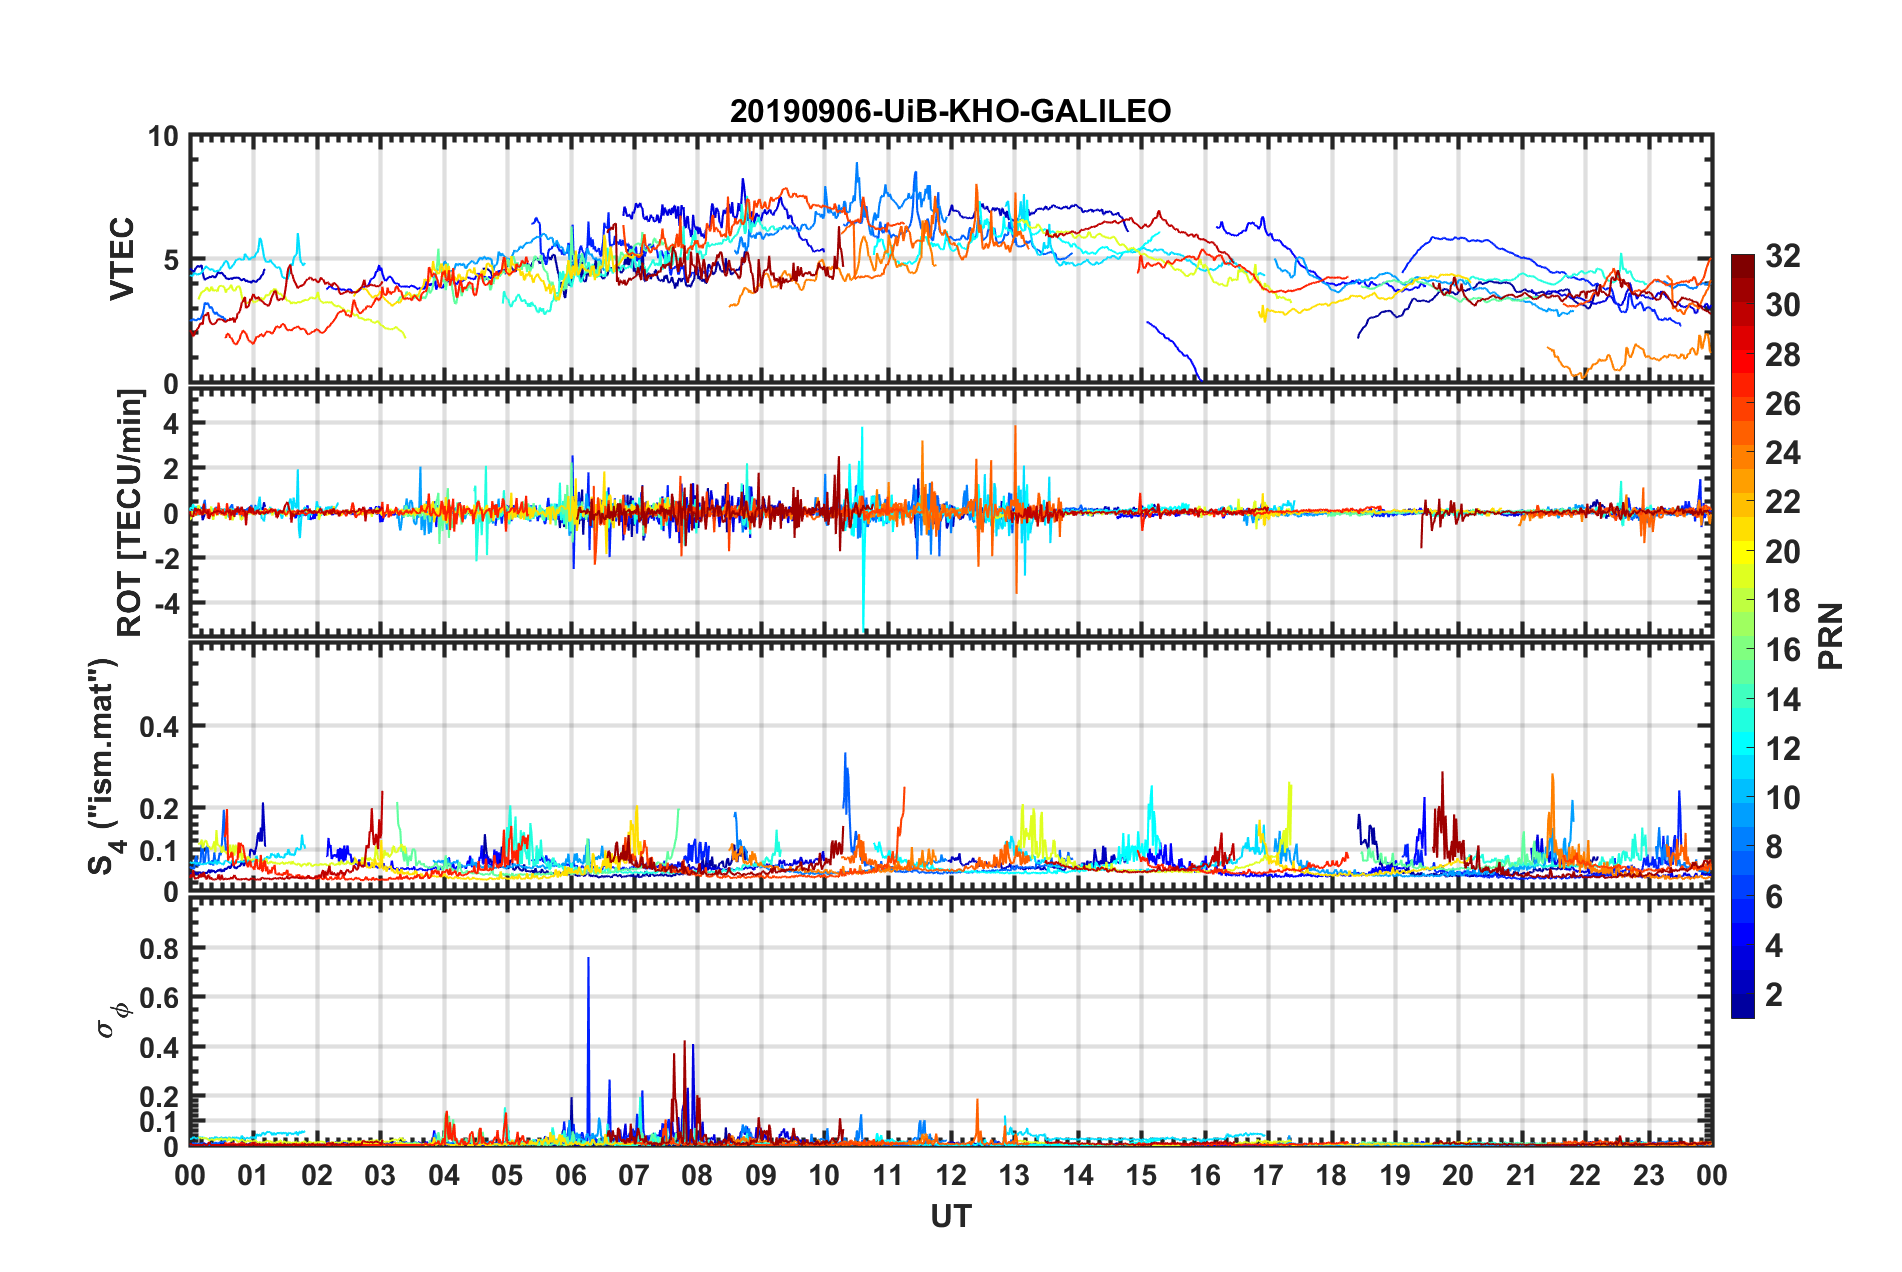The width and height of the screenshot is (1902, 1272).
Task: Click sigma phi tick label 0.8
Action: click(160, 948)
